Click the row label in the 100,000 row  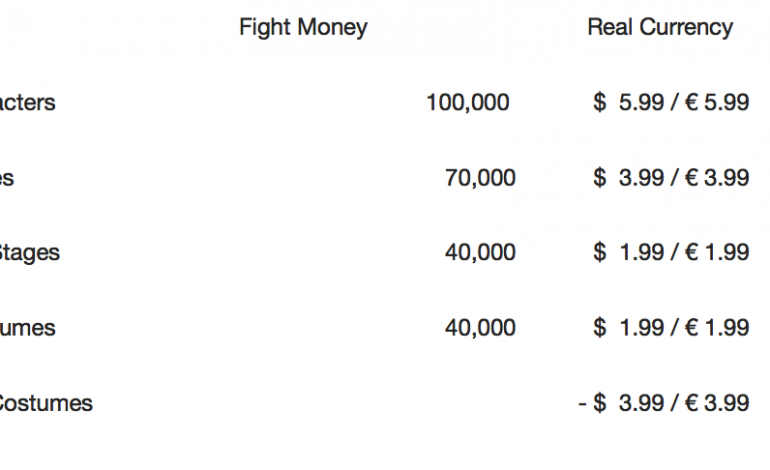pos(27,102)
